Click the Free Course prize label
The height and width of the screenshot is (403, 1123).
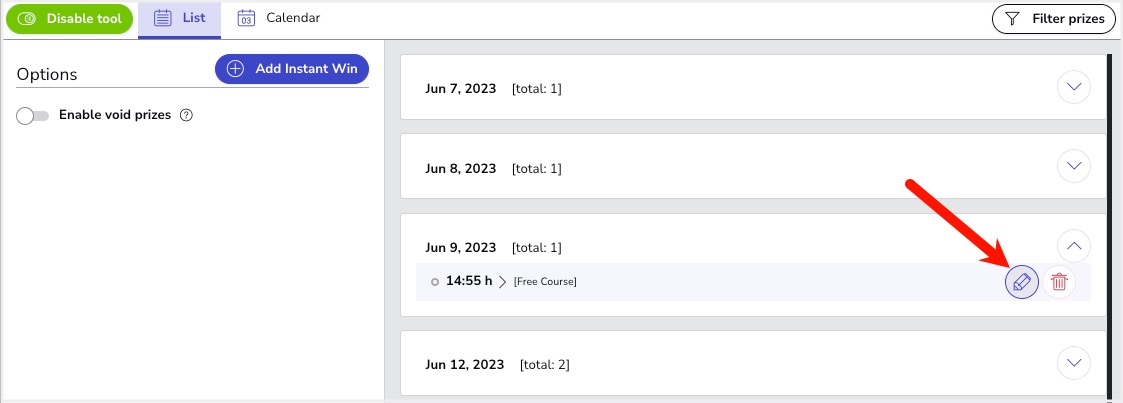point(545,282)
